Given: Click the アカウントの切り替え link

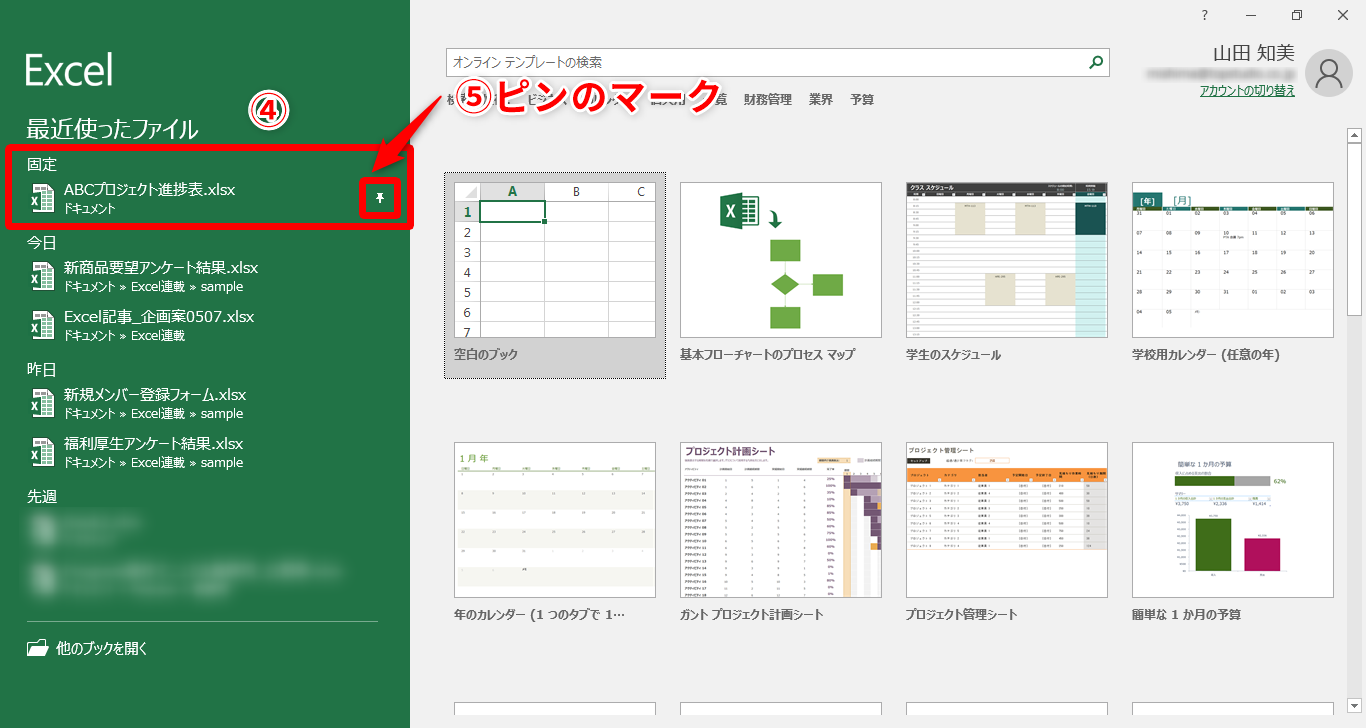Looking at the screenshot, I should pos(1247,90).
